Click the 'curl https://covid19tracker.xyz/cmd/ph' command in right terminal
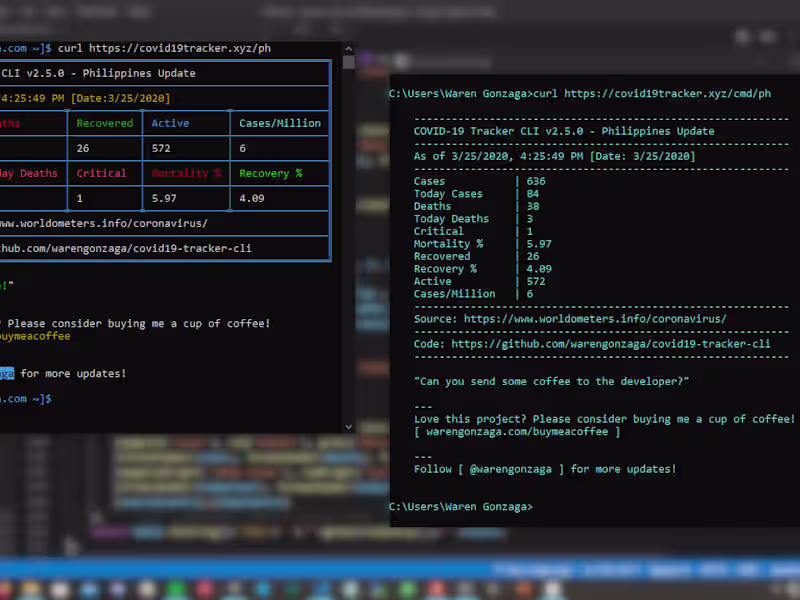The width and height of the screenshot is (800, 600). click(x=652, y=94)
